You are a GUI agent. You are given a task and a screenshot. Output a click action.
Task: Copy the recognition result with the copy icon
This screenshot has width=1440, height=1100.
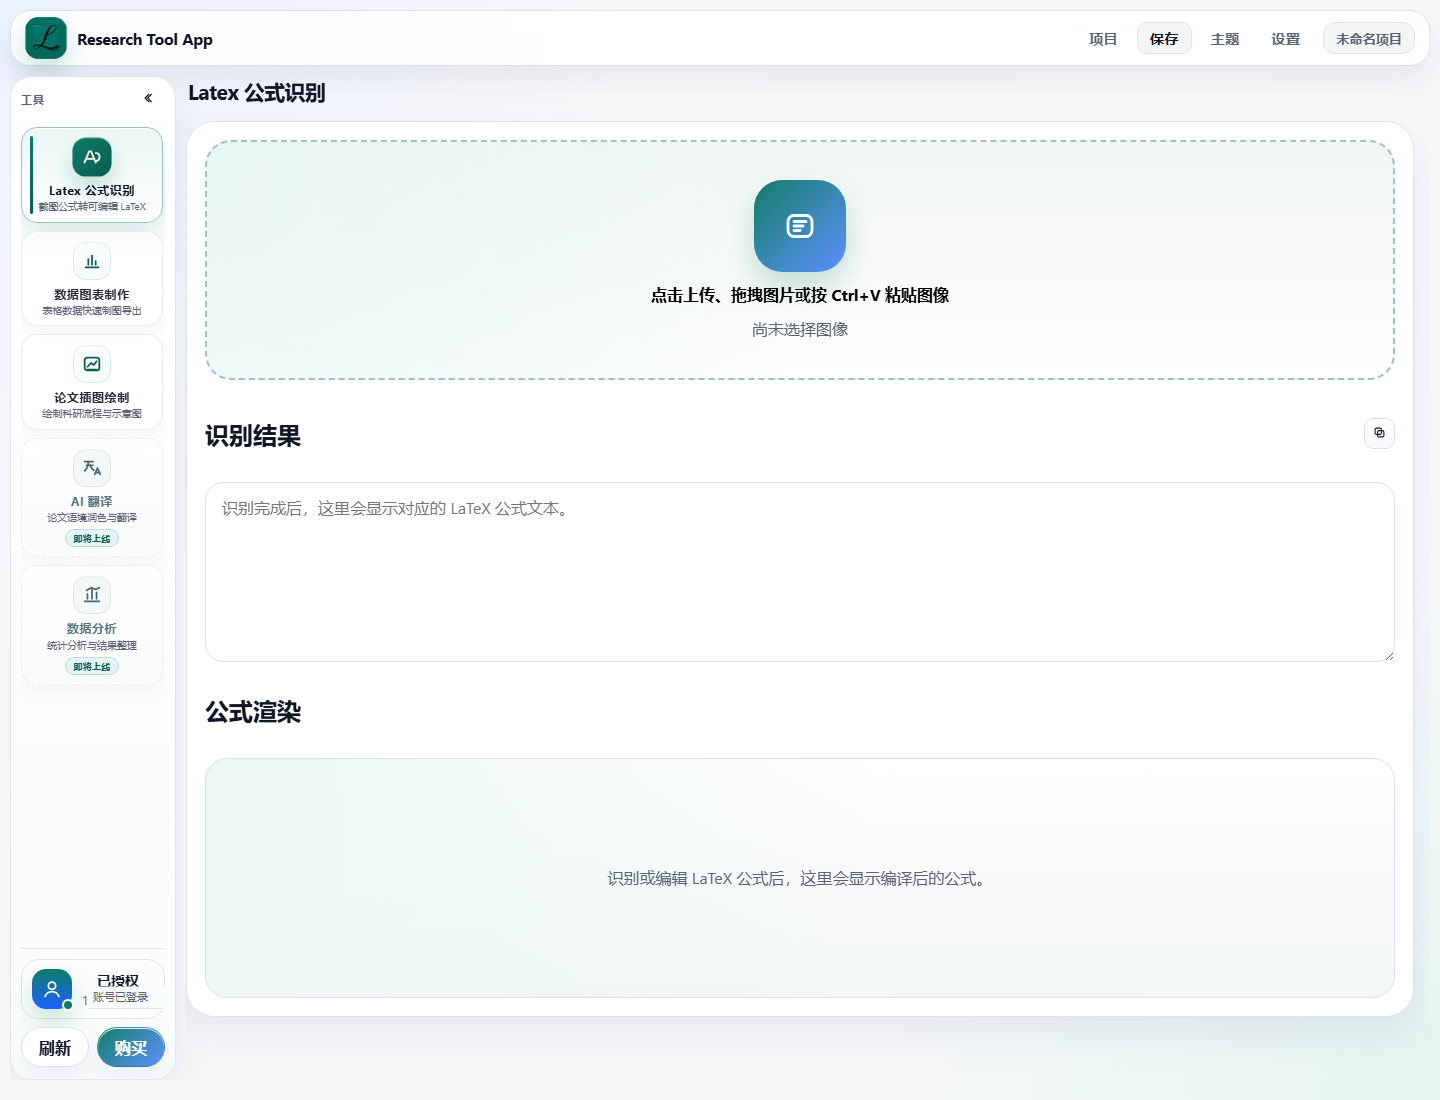pos(1380,433)
